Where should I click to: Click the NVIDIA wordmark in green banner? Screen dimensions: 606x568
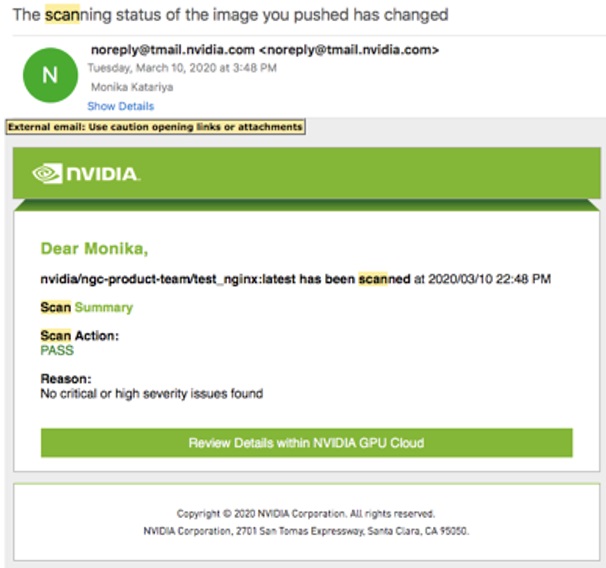point(102,175)
